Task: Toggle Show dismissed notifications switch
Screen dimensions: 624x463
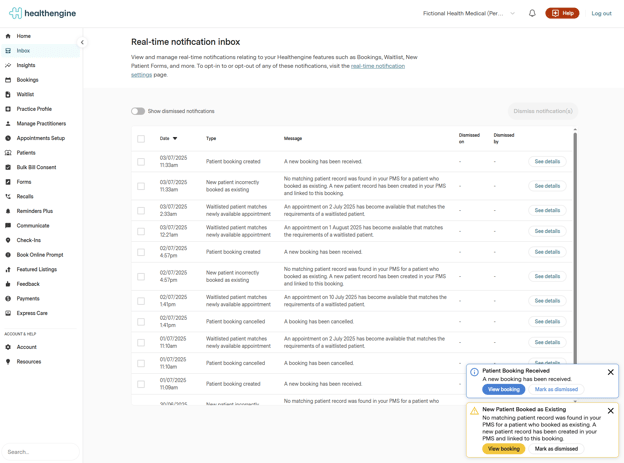Action: coord(138,111)
